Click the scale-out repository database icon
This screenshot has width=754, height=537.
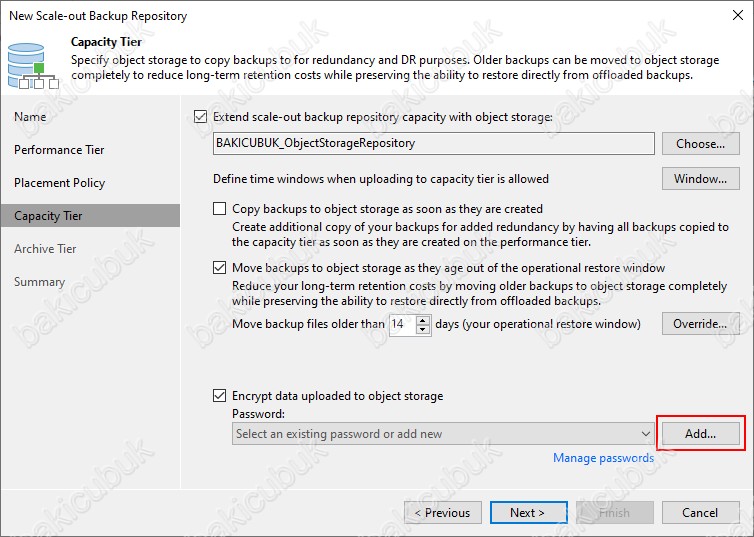[x=32, y=66]
